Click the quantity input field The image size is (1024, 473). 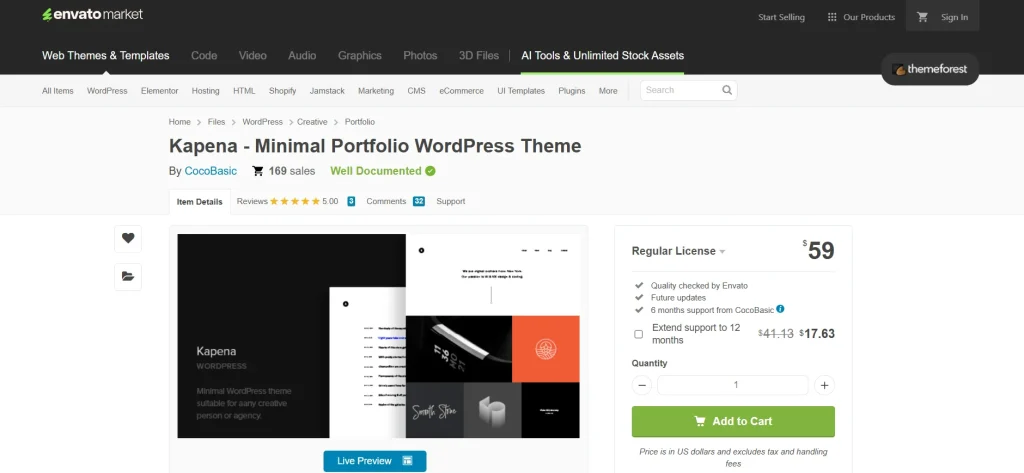(x=733, y=385)
